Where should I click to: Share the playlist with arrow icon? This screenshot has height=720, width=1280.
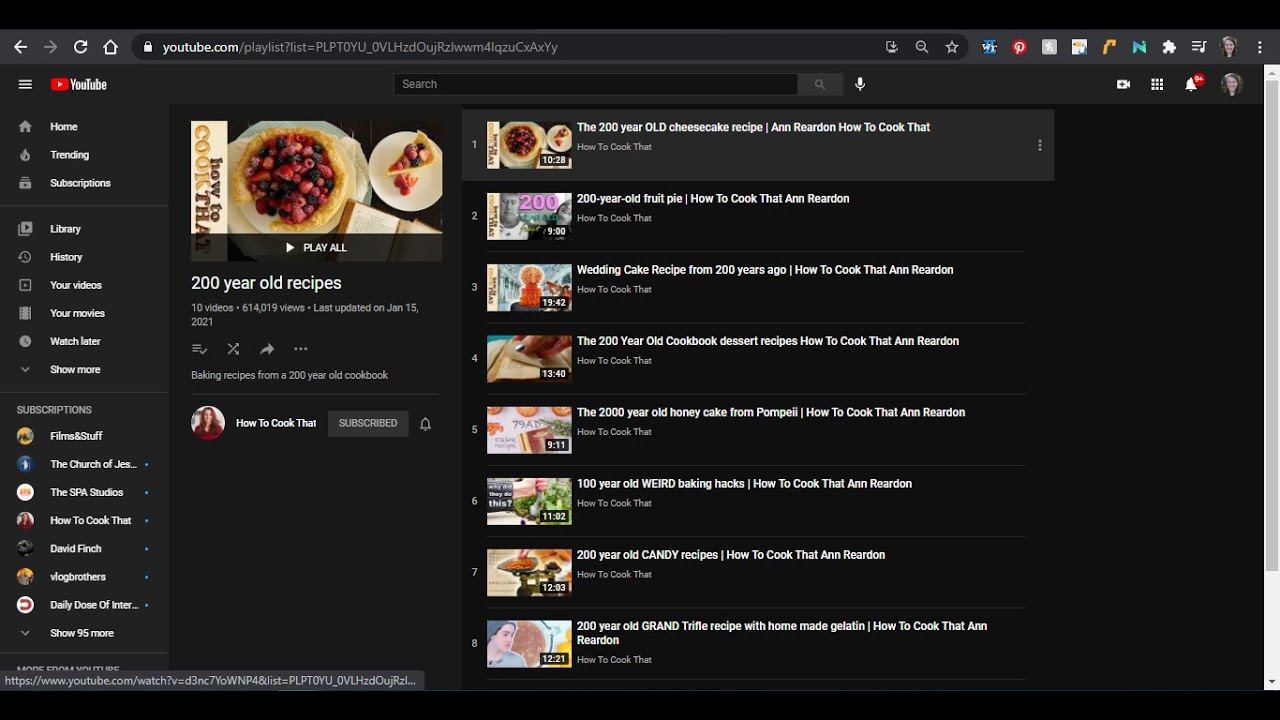(267, 349)
